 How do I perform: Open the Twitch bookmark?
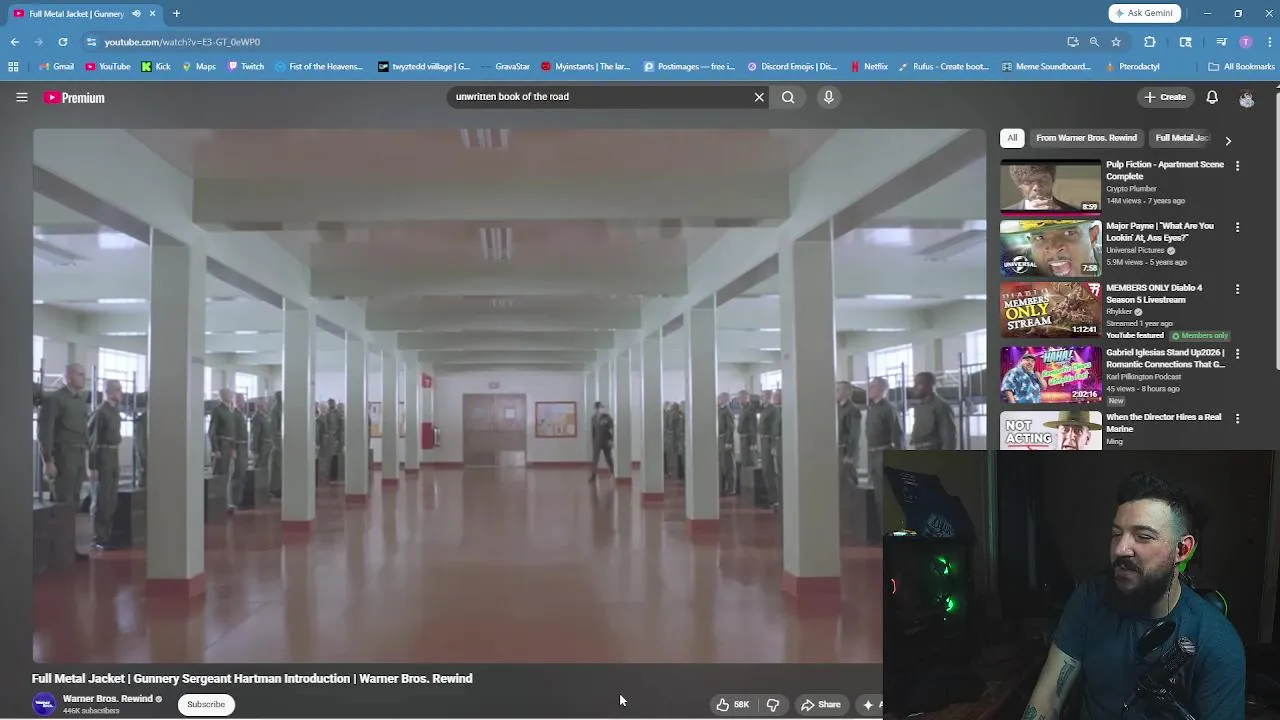[246, 67]
